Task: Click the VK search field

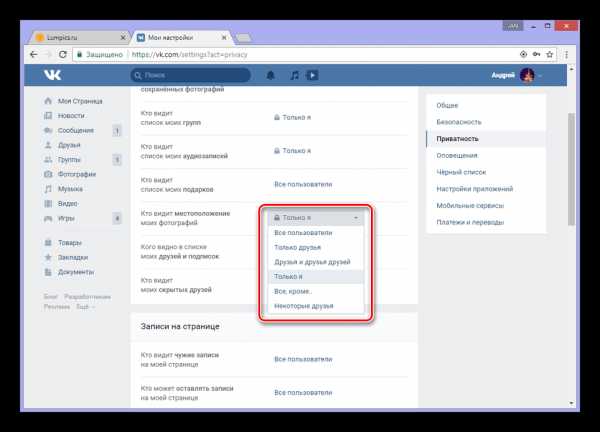Action: (x=191, y=75)
